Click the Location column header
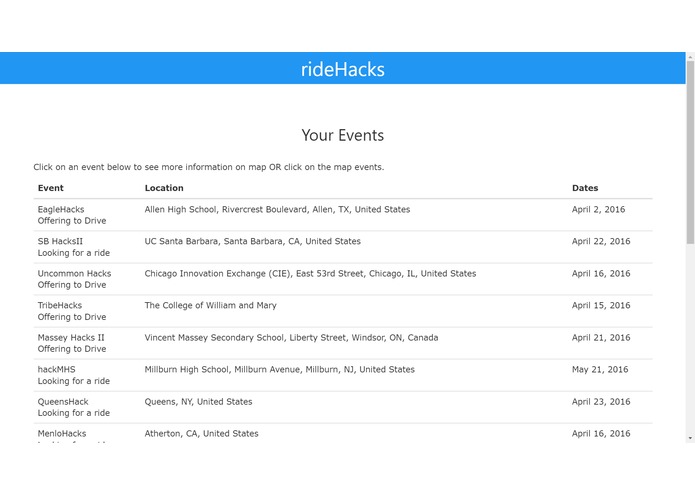 pyautogui.click(x=164, y=188)
